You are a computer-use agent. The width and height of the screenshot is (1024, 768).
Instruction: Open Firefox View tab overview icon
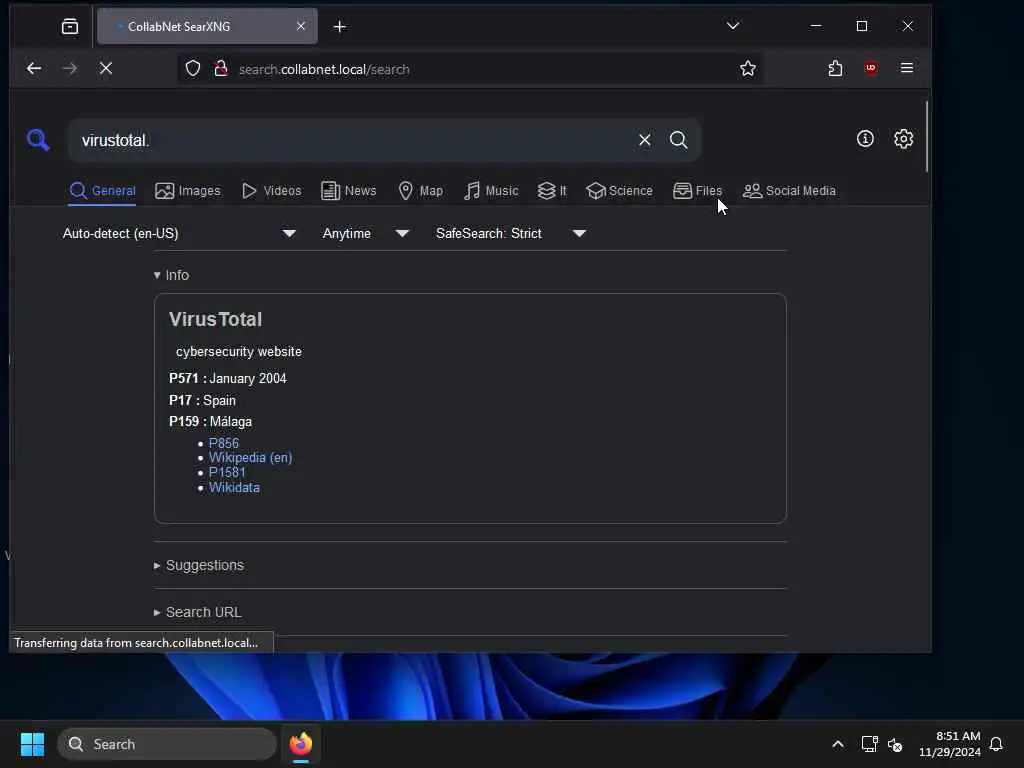[70, 26]
